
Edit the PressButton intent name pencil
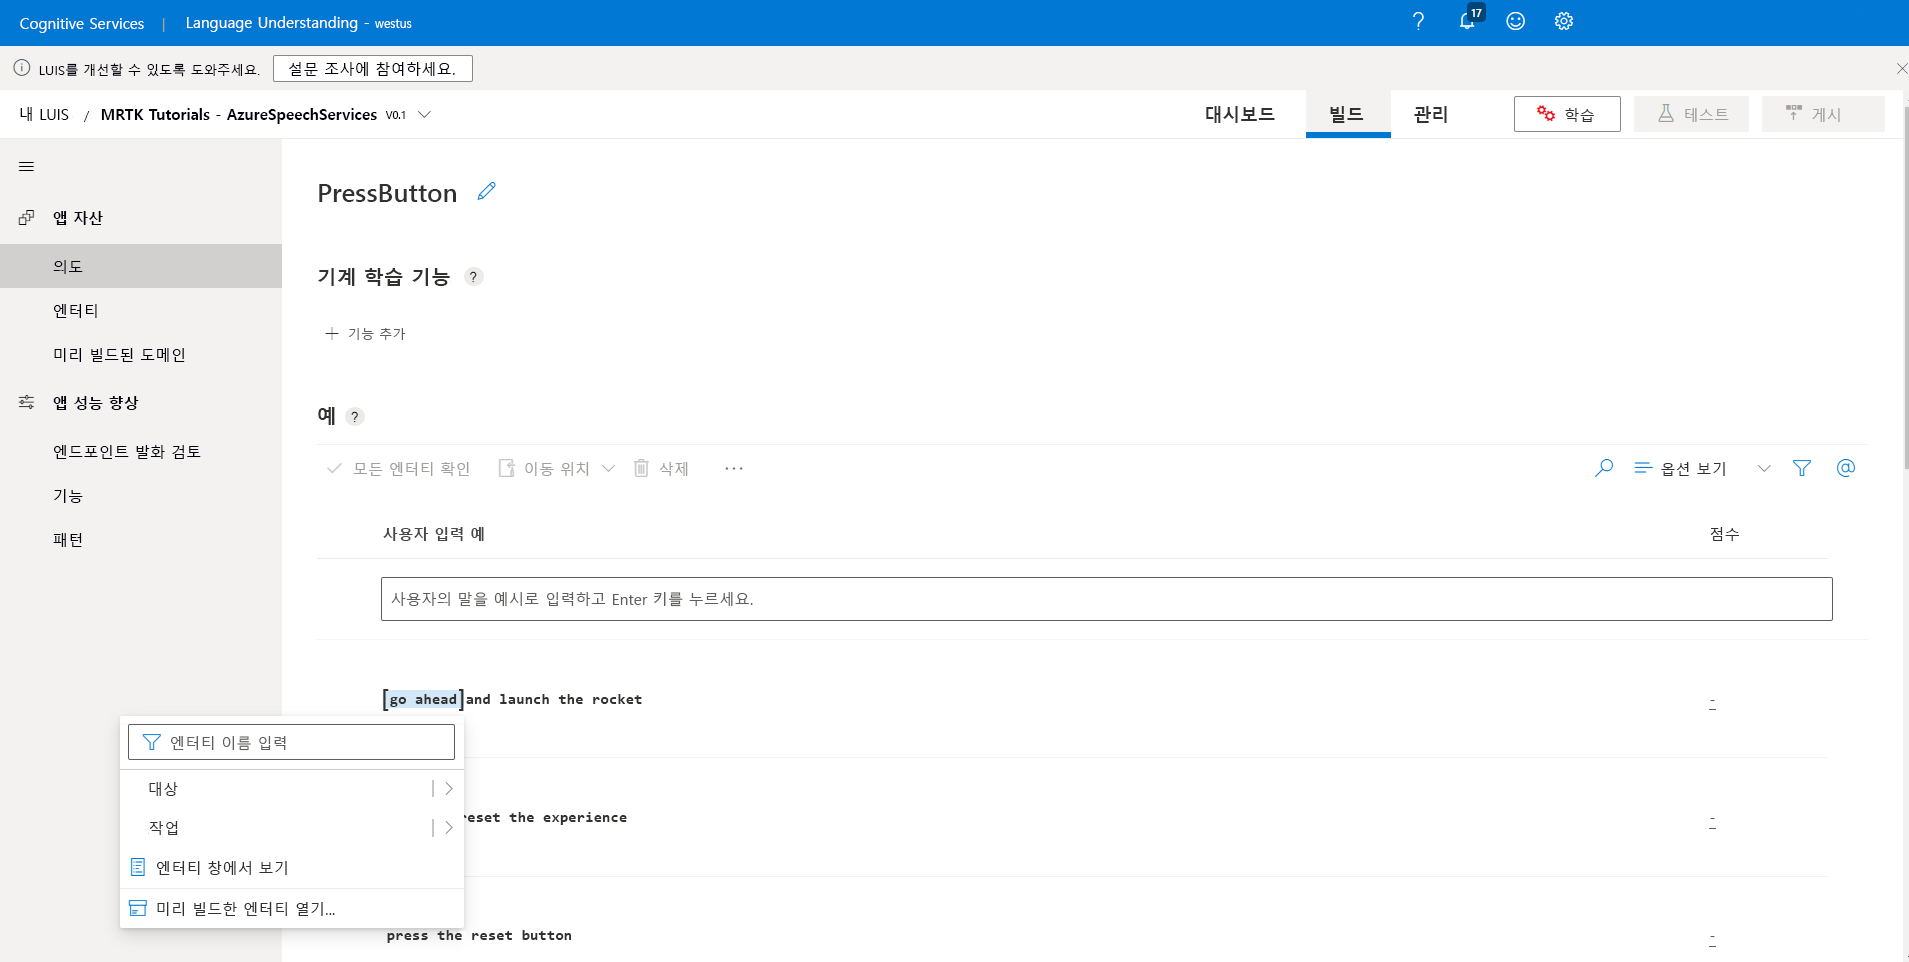click(487, 191)
